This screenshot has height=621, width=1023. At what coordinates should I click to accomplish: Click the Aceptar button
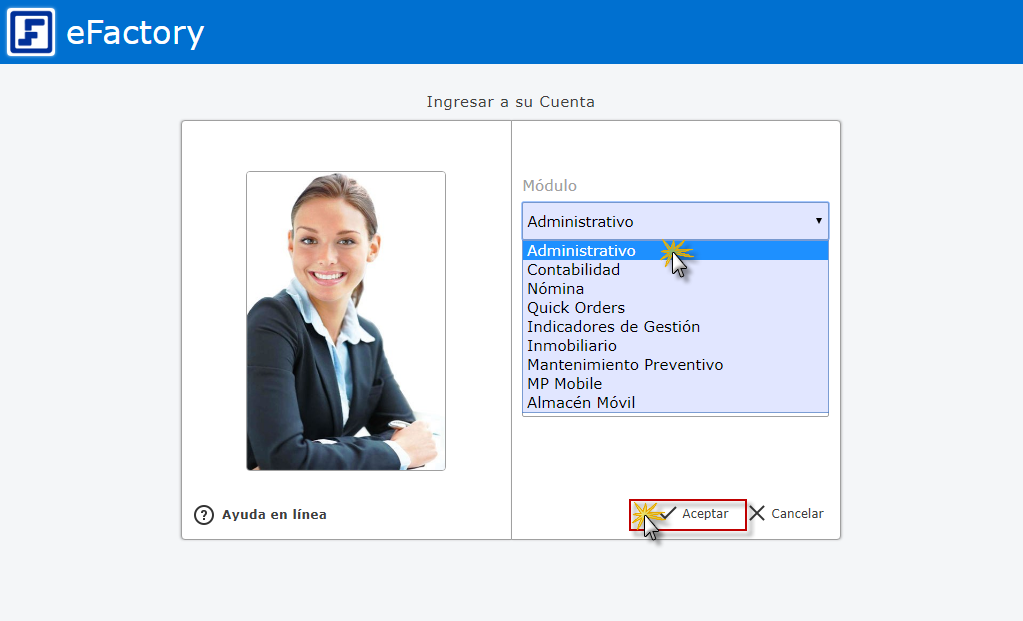(688, 515)
